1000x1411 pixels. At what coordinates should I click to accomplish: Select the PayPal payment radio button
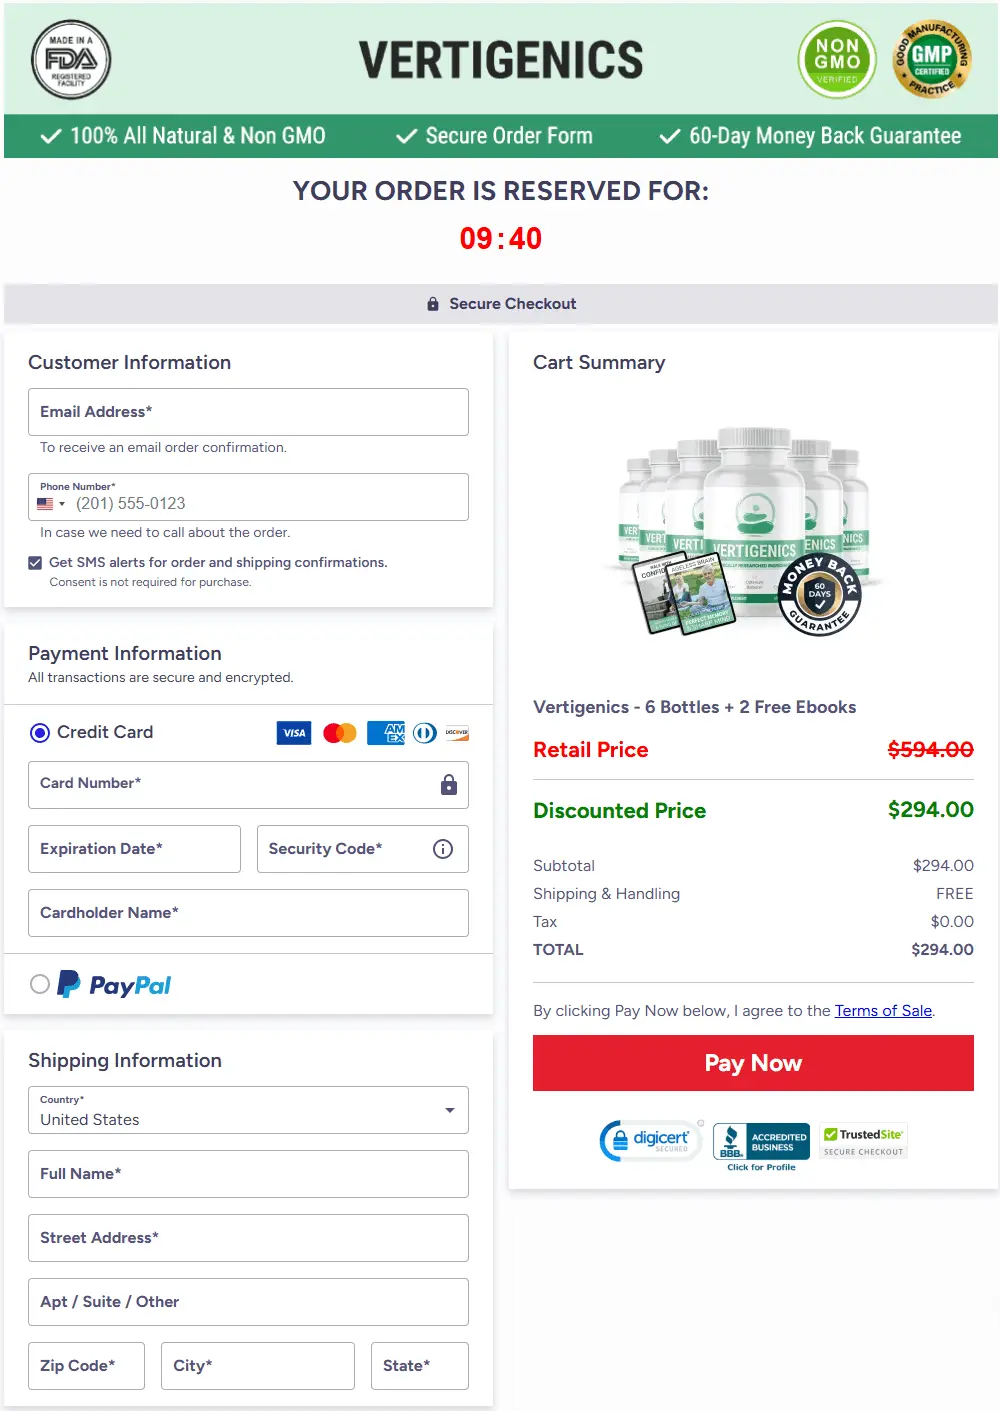coord(40,984)
